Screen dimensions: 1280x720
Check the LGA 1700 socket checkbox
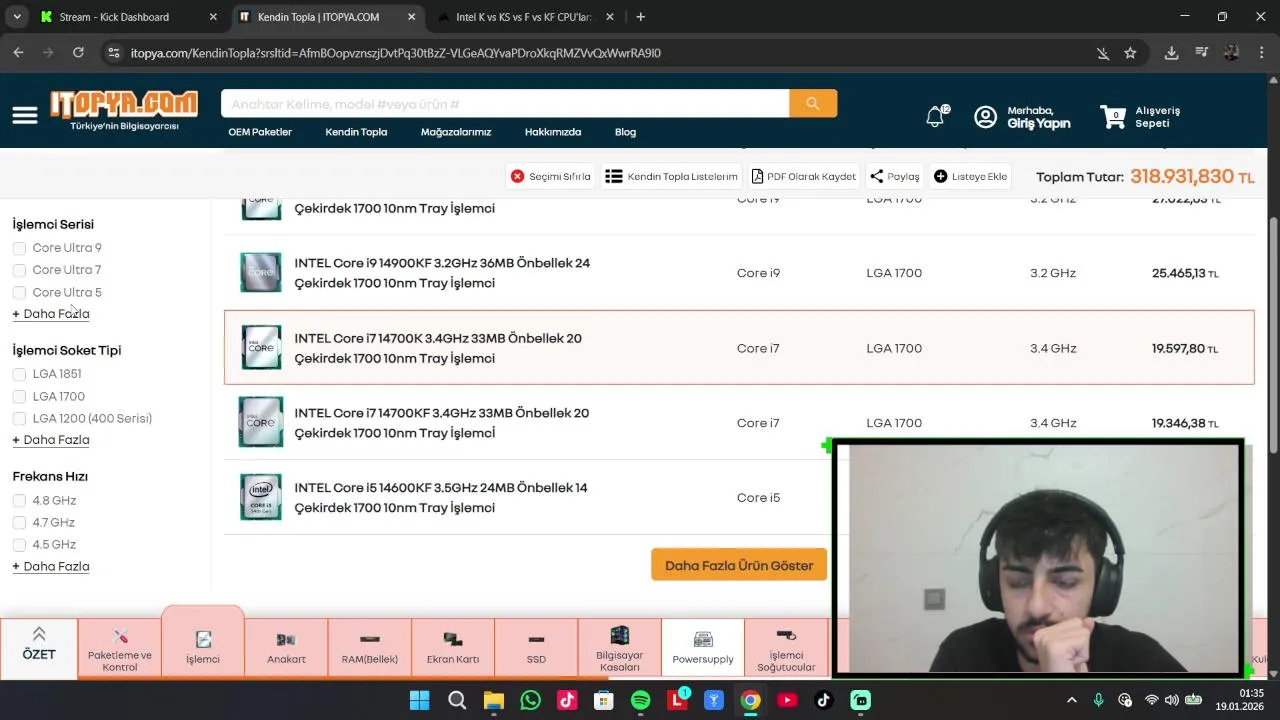[x=19, y=396]
